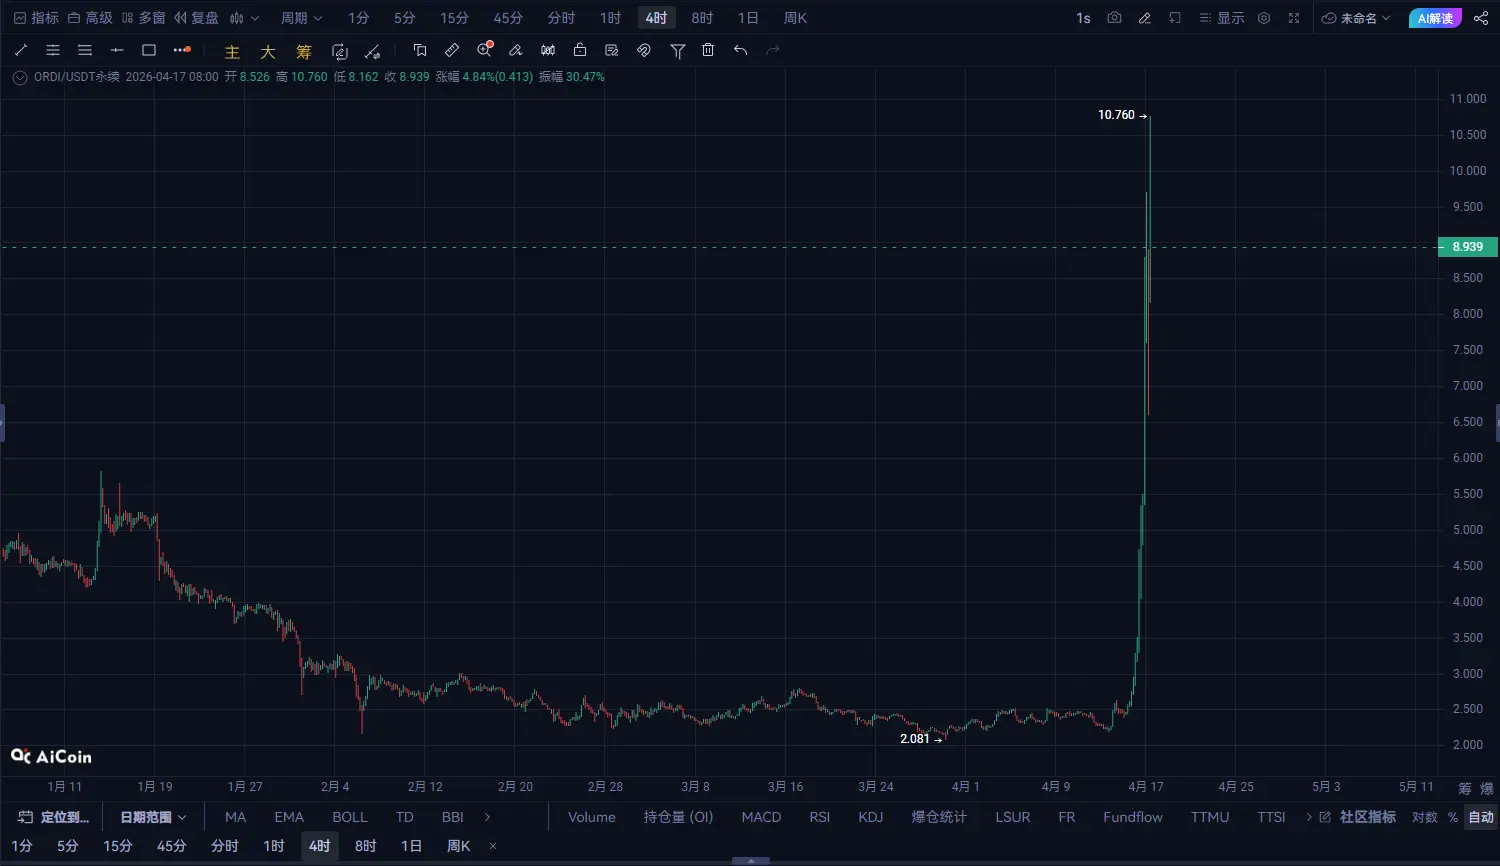Click 定位到 locate button
This screenshot has width=1500, height=866.
pyautogui.click(x=54, y=817)
